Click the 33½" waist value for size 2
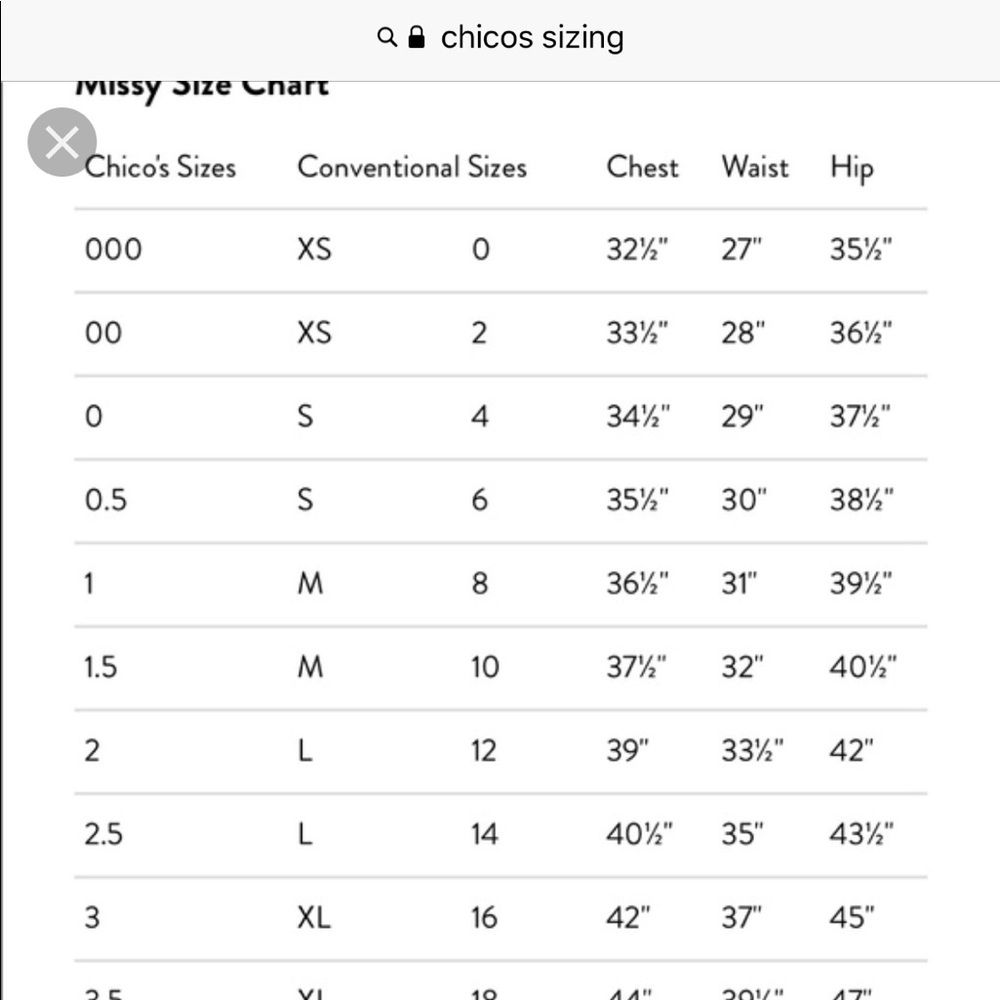The image size is (1000, 1000). point(752,751)
